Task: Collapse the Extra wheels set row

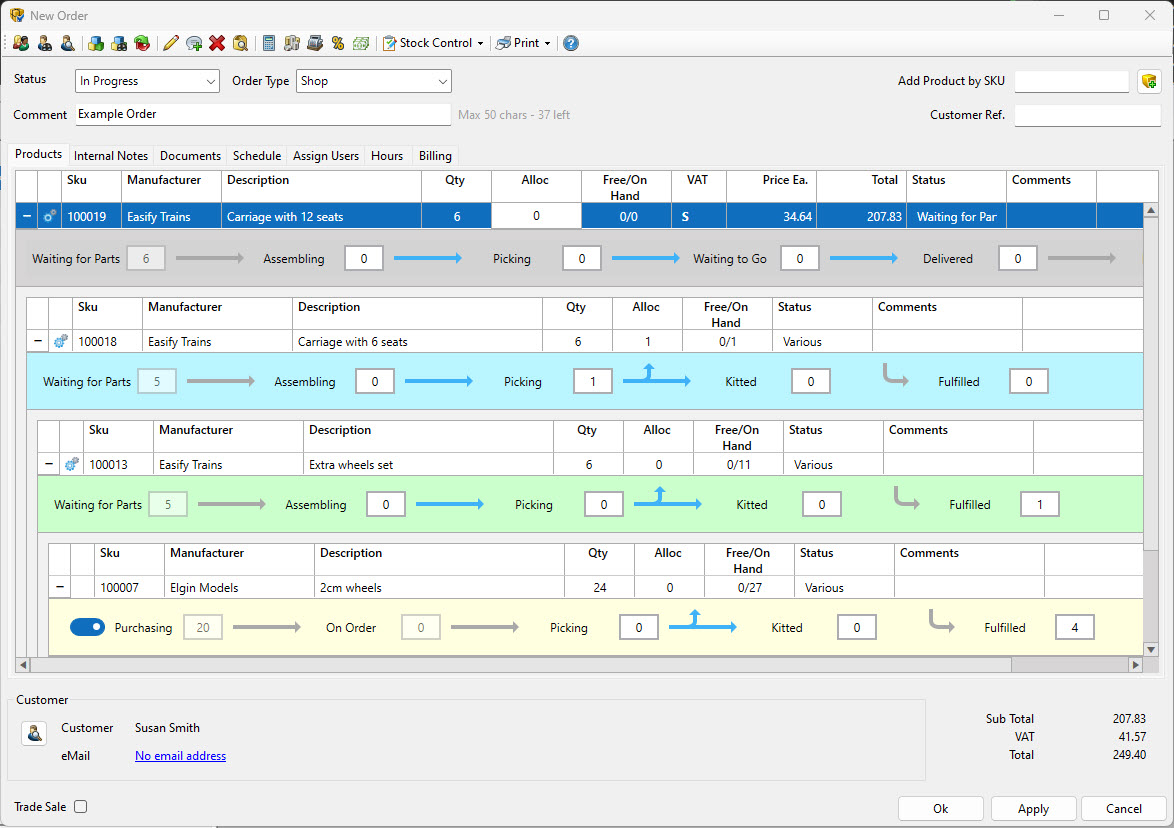Action: [x=49, y=464]
